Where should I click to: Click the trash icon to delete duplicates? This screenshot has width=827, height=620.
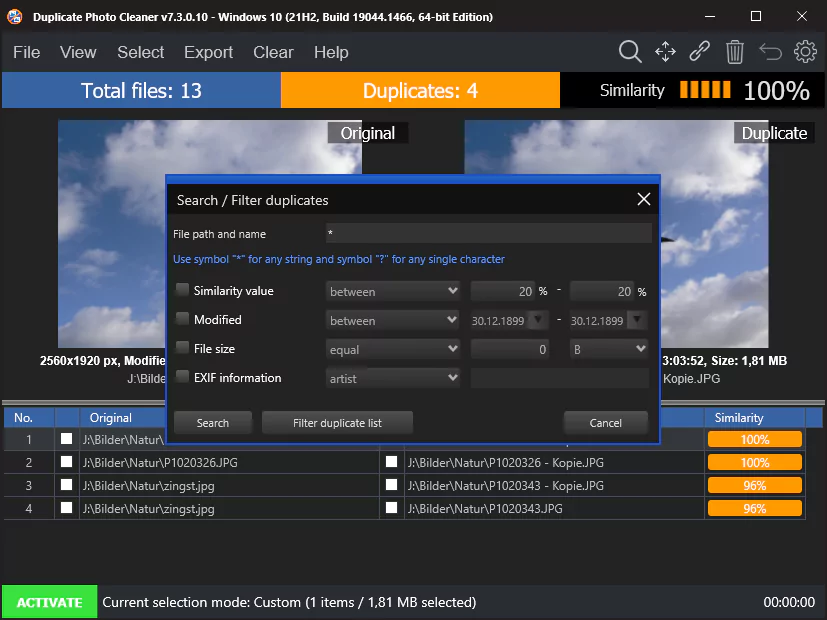(734, 51)
